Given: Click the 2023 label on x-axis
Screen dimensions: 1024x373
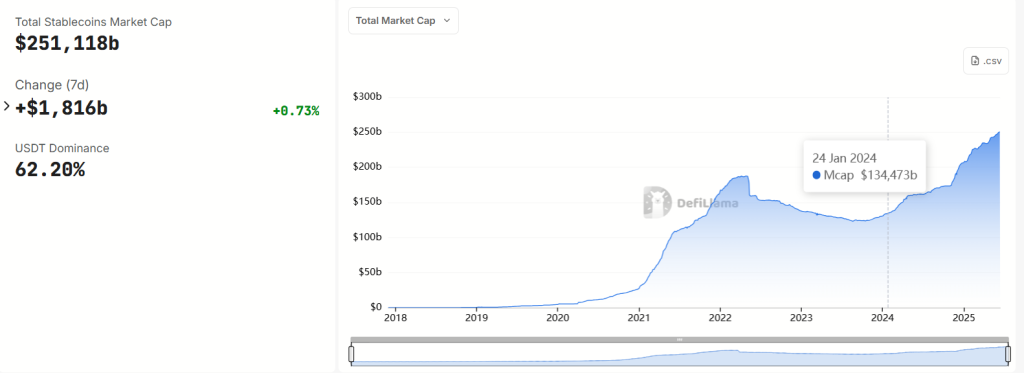Looking at the screenshot, I should point(801,318).
